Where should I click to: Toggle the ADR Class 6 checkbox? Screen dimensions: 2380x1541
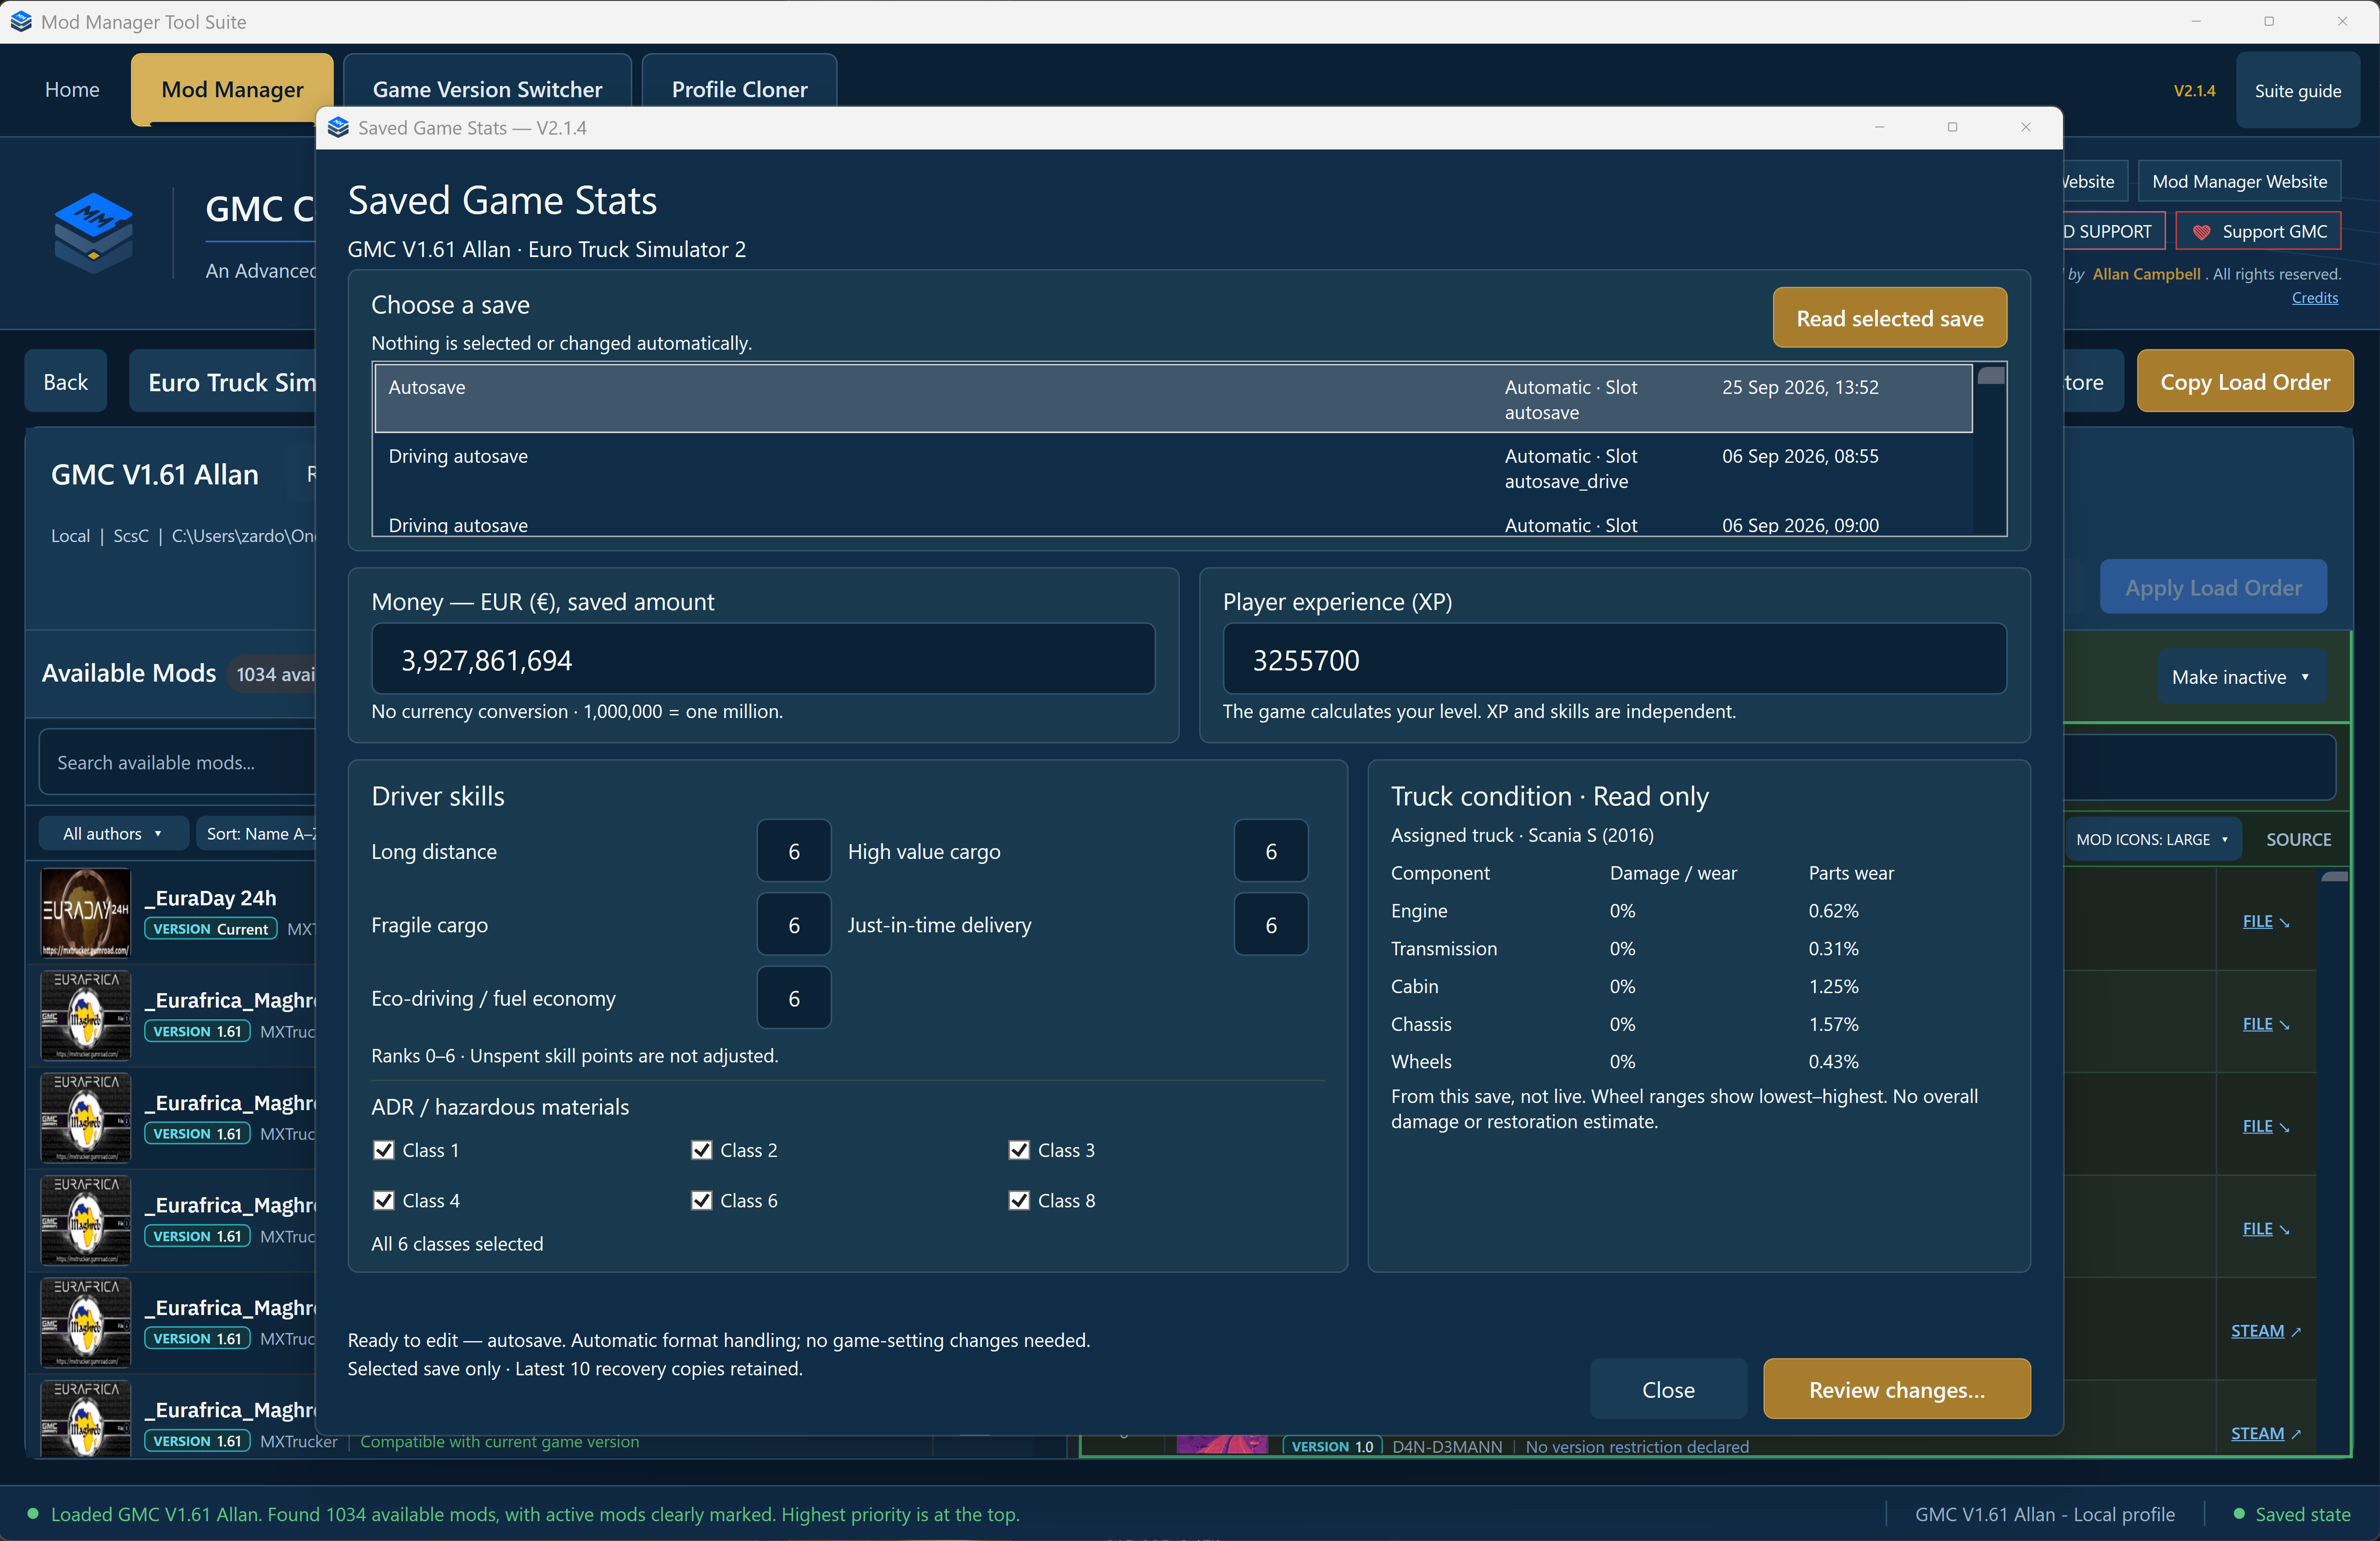[x=701, y=1200]
